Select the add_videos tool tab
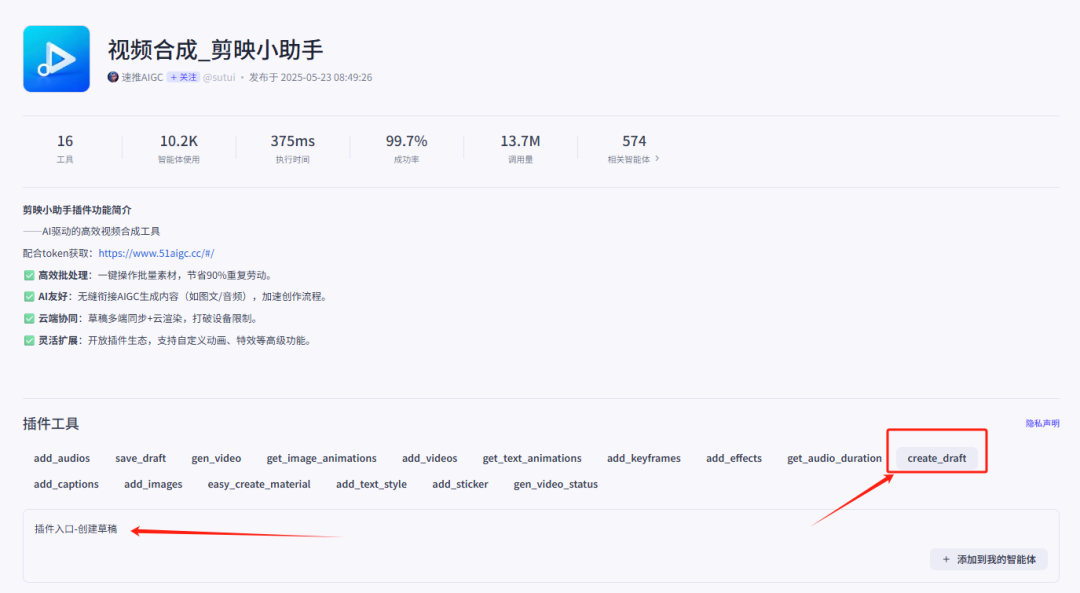1080x593 pixels. 430,458
